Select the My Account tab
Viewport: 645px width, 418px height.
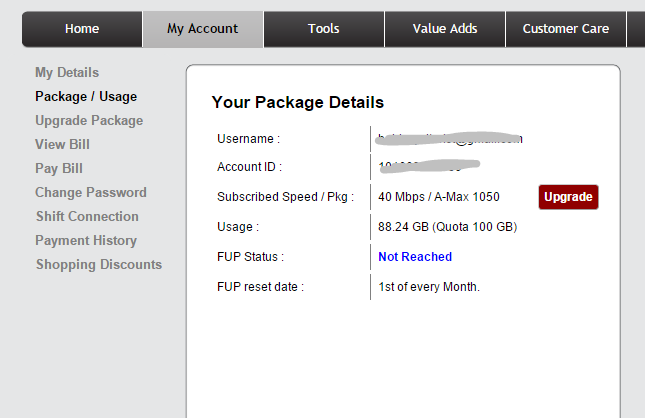pos(203,29)
